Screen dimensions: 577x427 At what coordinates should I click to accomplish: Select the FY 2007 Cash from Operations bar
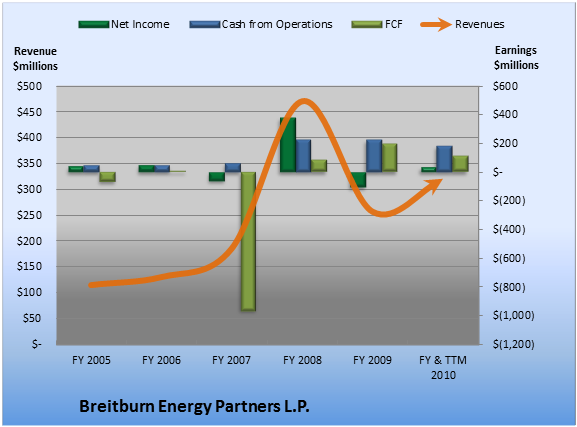[233, 168]
